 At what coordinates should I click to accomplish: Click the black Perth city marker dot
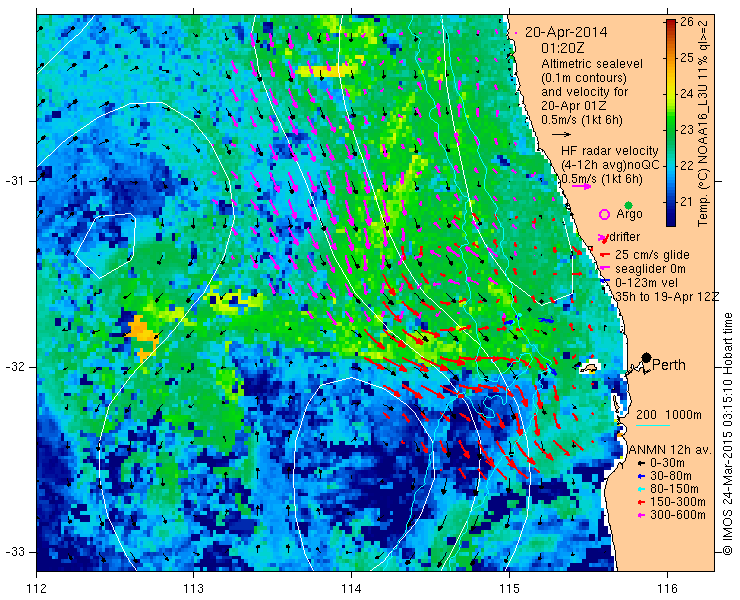(x=647, y=357)
